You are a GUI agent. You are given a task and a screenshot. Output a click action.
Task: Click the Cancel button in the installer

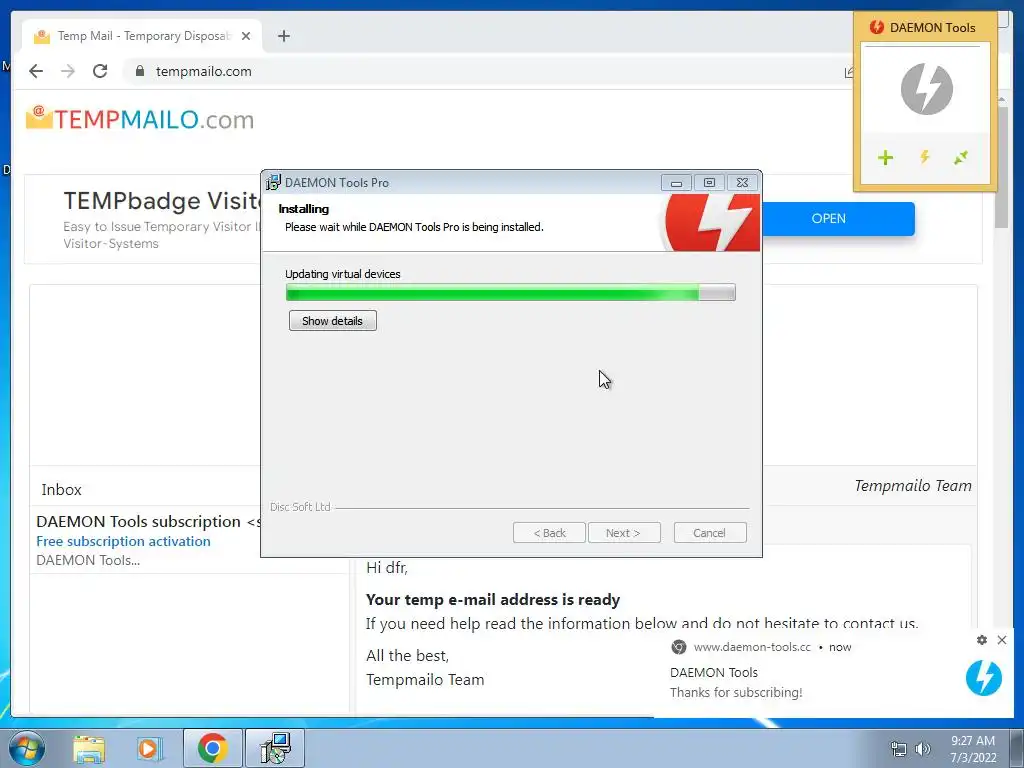(x=709, y=533)
